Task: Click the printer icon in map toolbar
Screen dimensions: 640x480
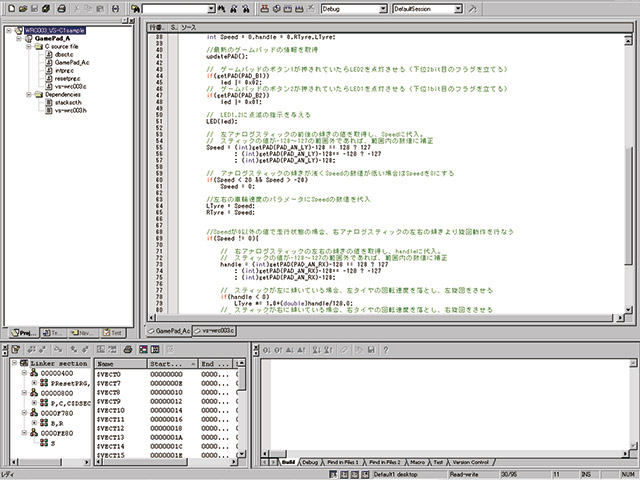Action: (x=128, y=349)
